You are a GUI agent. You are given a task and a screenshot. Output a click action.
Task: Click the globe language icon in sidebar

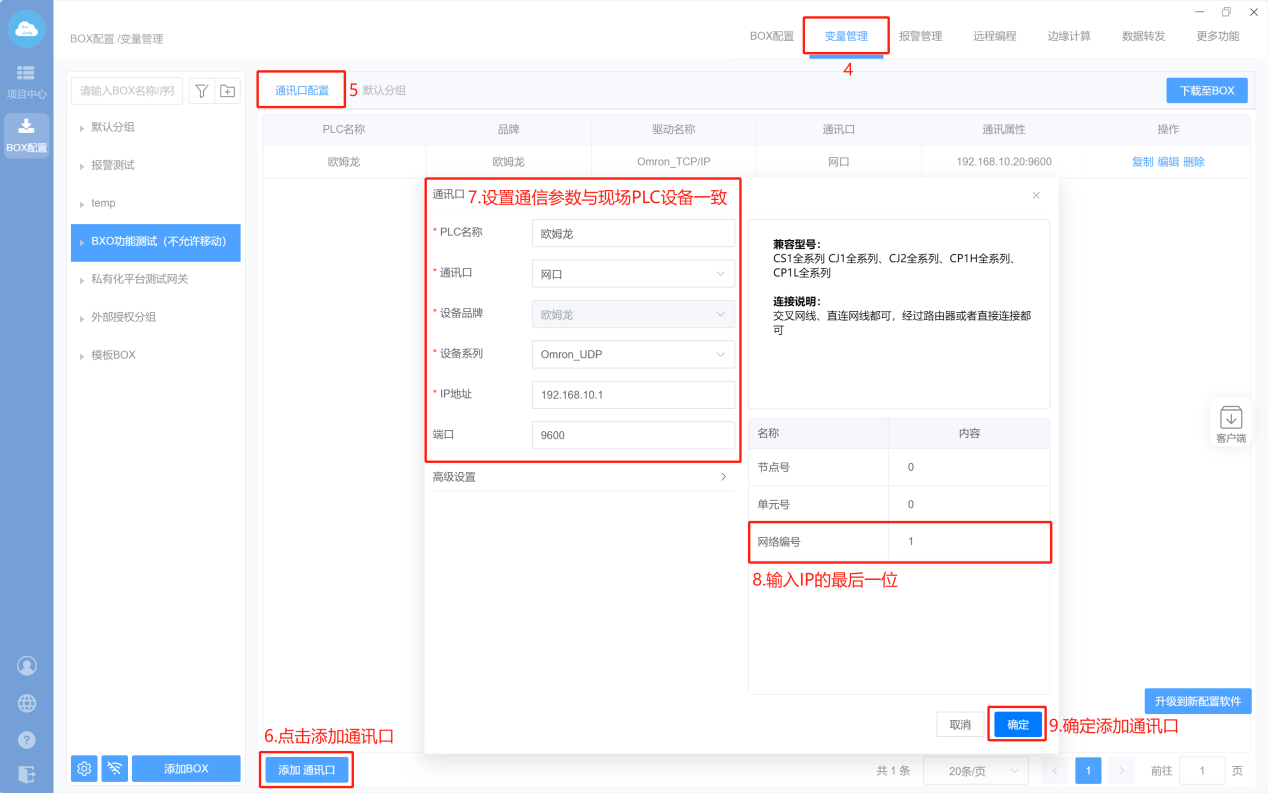click(x=27, y=703)
